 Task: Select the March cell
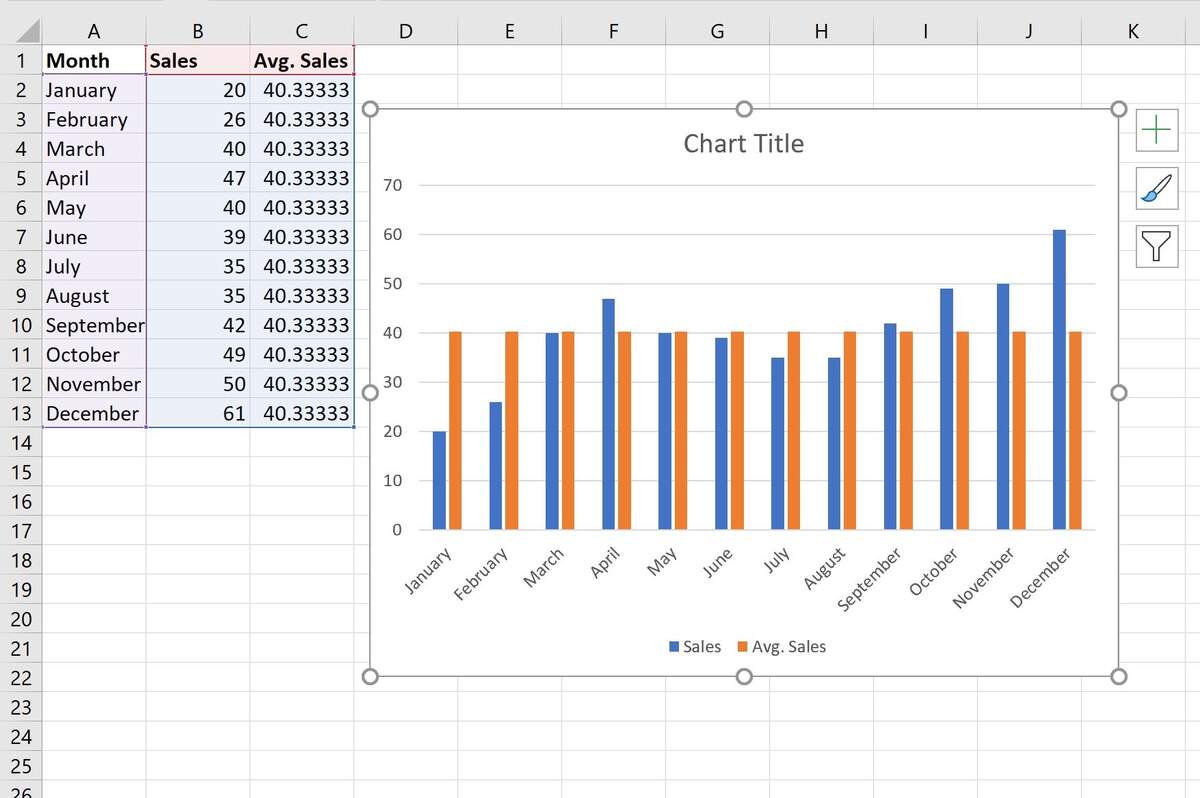click(x=94, y=149)
